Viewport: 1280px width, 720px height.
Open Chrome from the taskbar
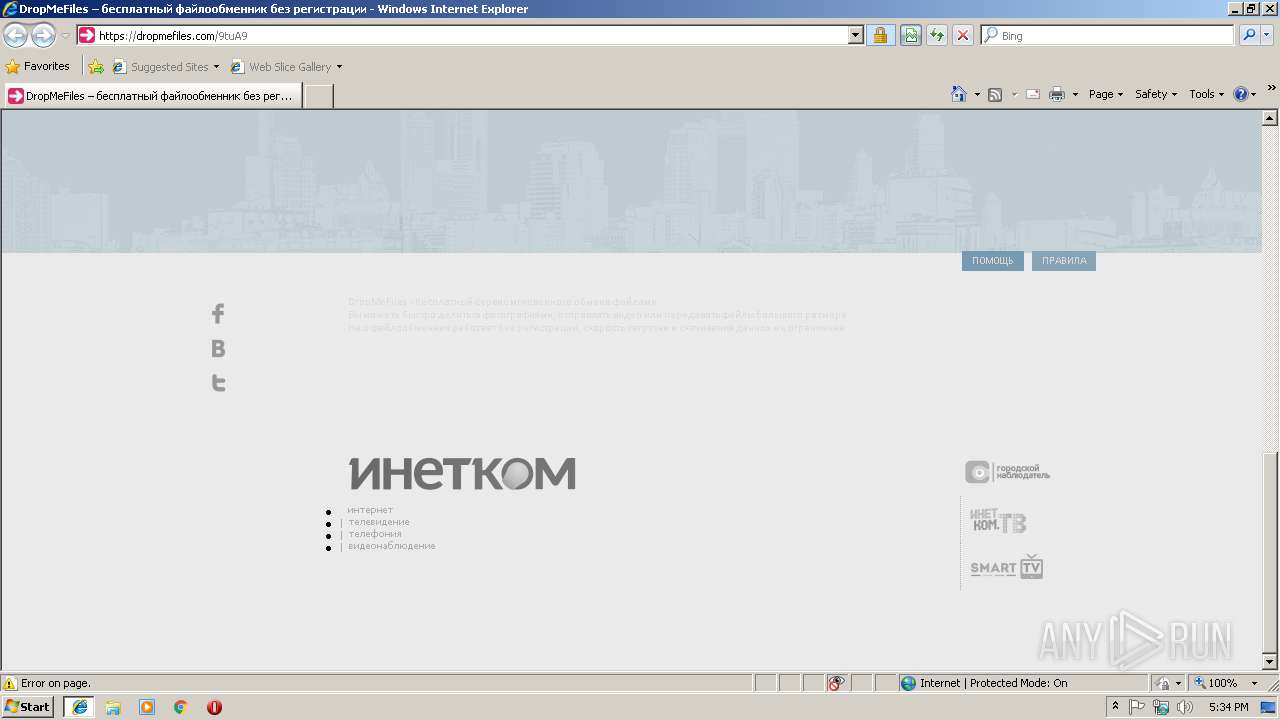181,707
